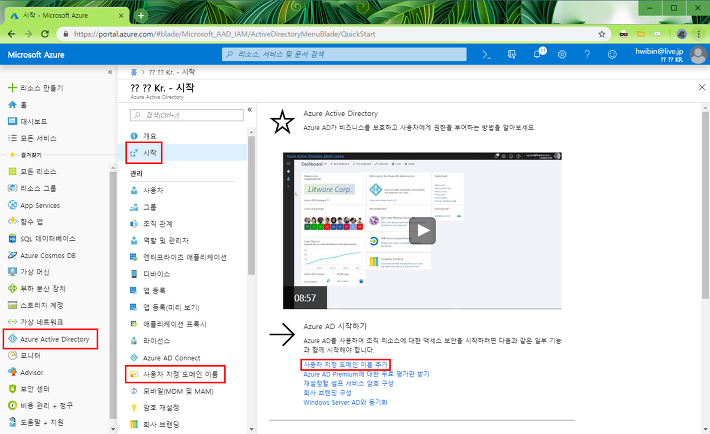Image resolution: width=710 pixels, height=434 pixels.
Task: Open Cloud Shell from the top bar
Action: 487,54
